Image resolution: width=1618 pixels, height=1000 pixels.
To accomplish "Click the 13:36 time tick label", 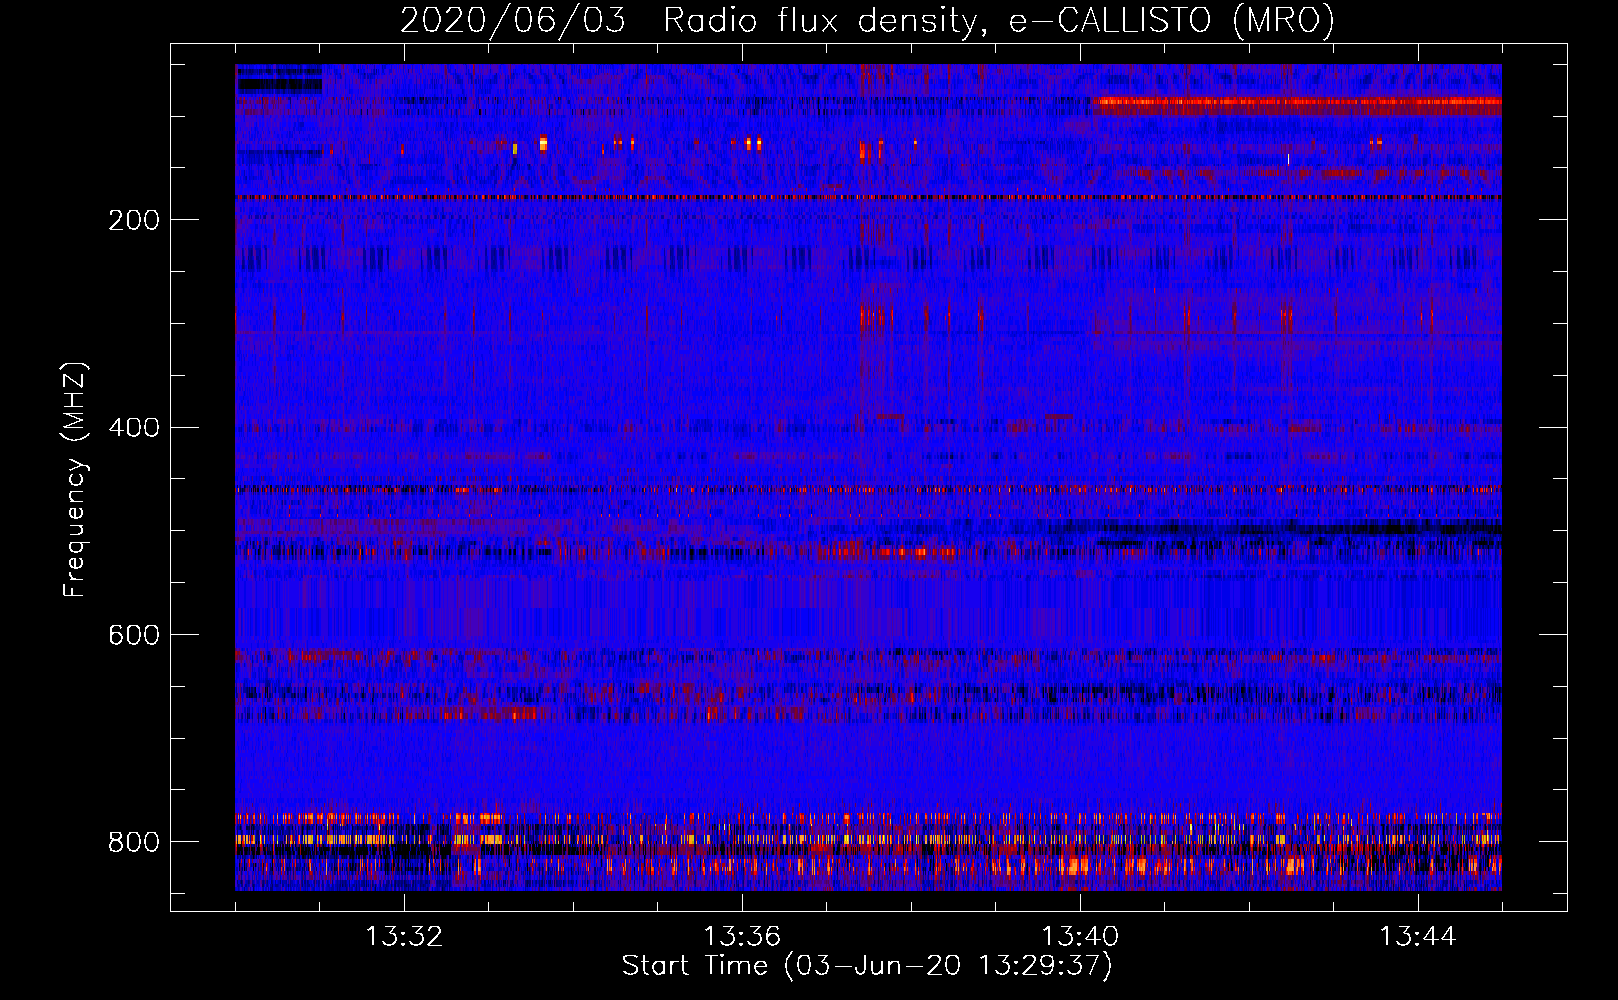I will point(742,937).
